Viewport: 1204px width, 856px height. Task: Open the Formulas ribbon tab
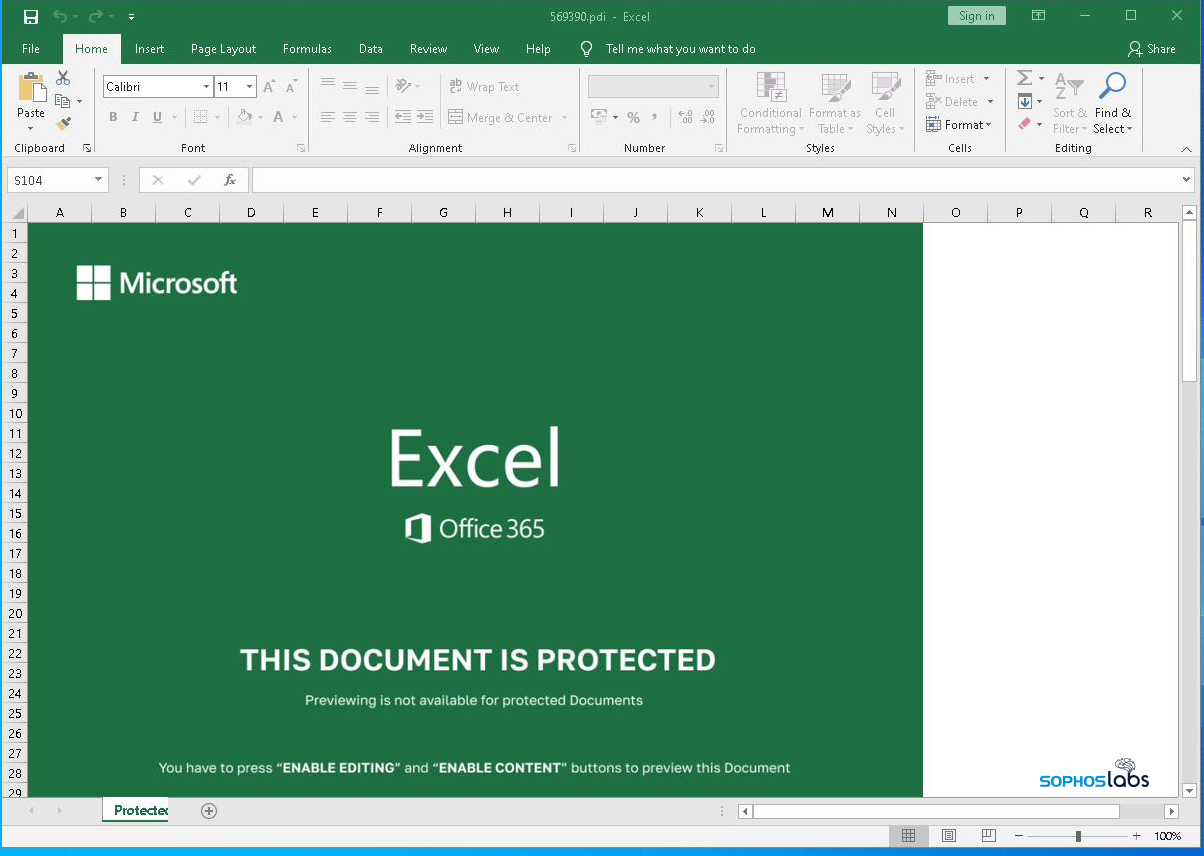[x=307, y=49]
